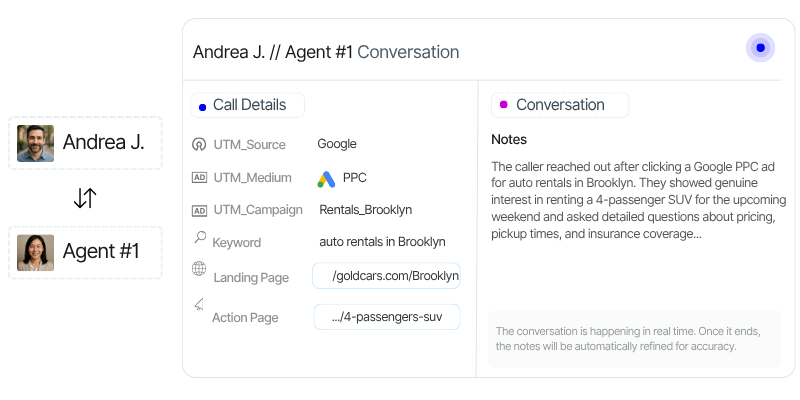
Task: Click the .../4-passengers-suv action page field
Action: 386,317
